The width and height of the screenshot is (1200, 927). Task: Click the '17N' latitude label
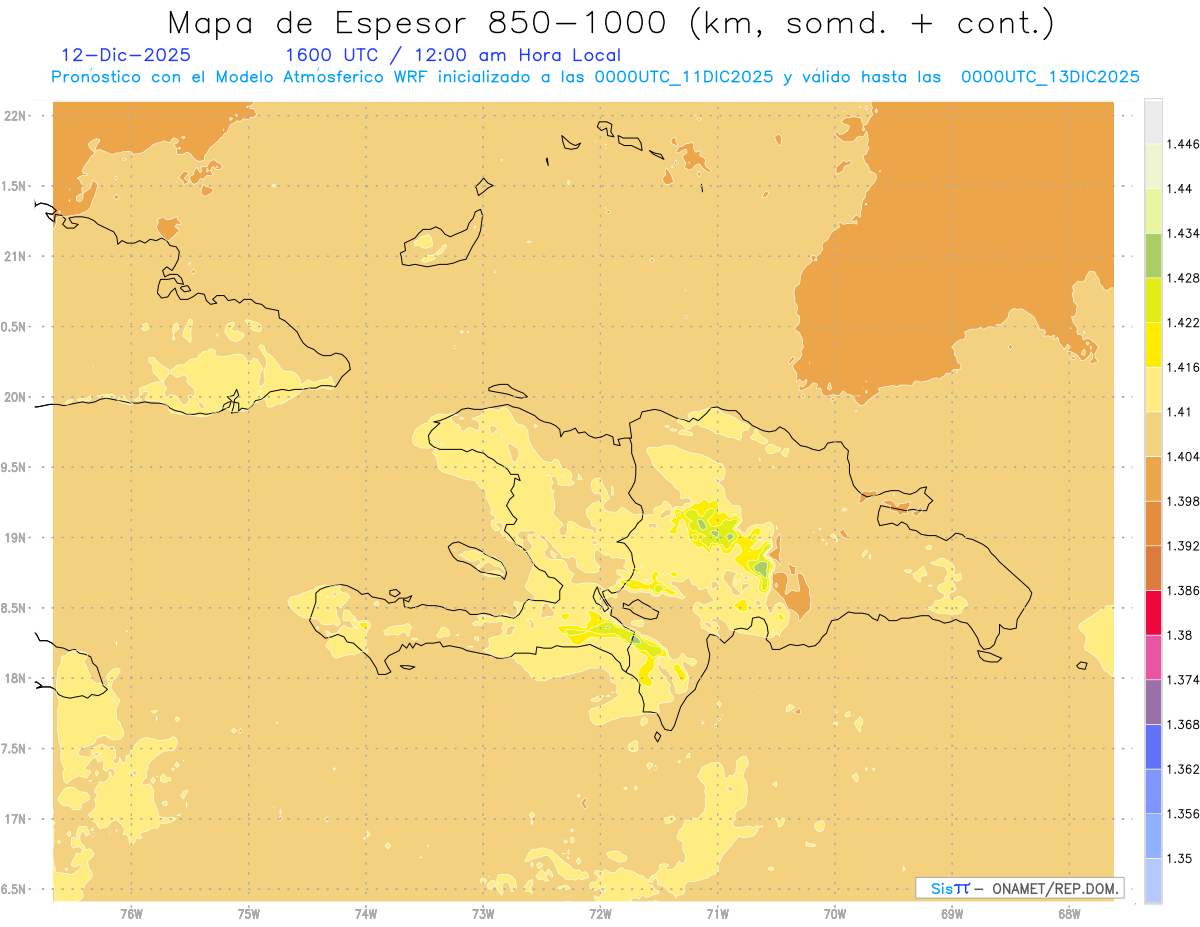16,819
